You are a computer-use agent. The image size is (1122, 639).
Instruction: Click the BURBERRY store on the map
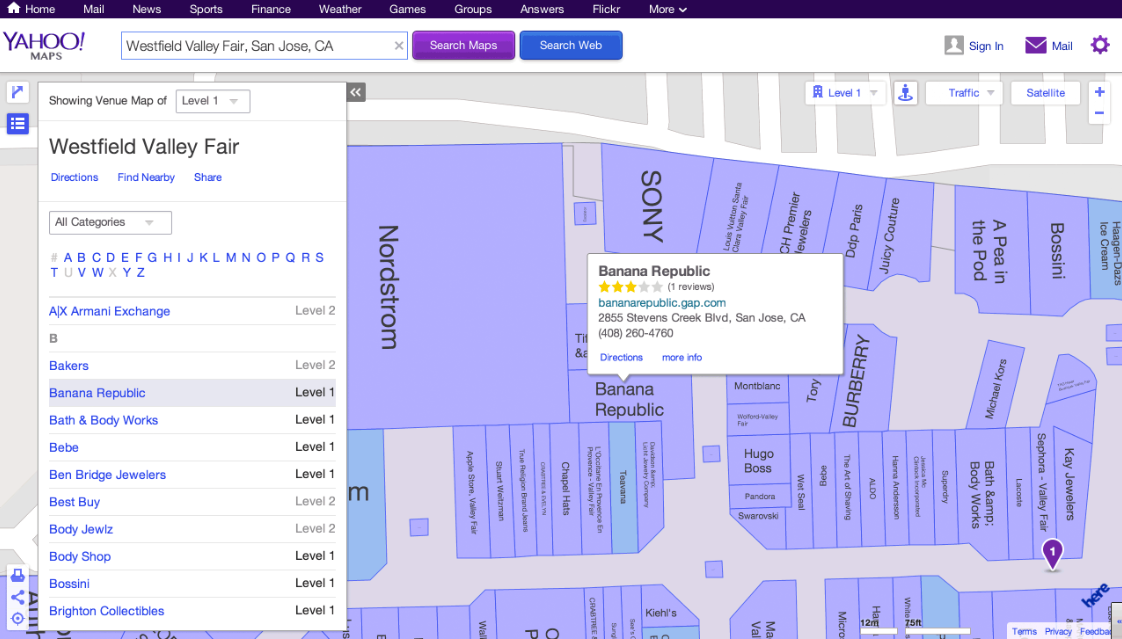pos(856,381)
